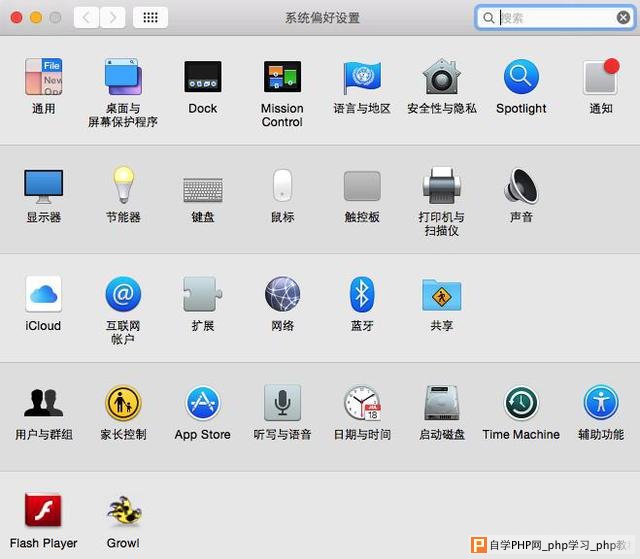Close the 系统偏好设置 window

(x=16, y=18)
